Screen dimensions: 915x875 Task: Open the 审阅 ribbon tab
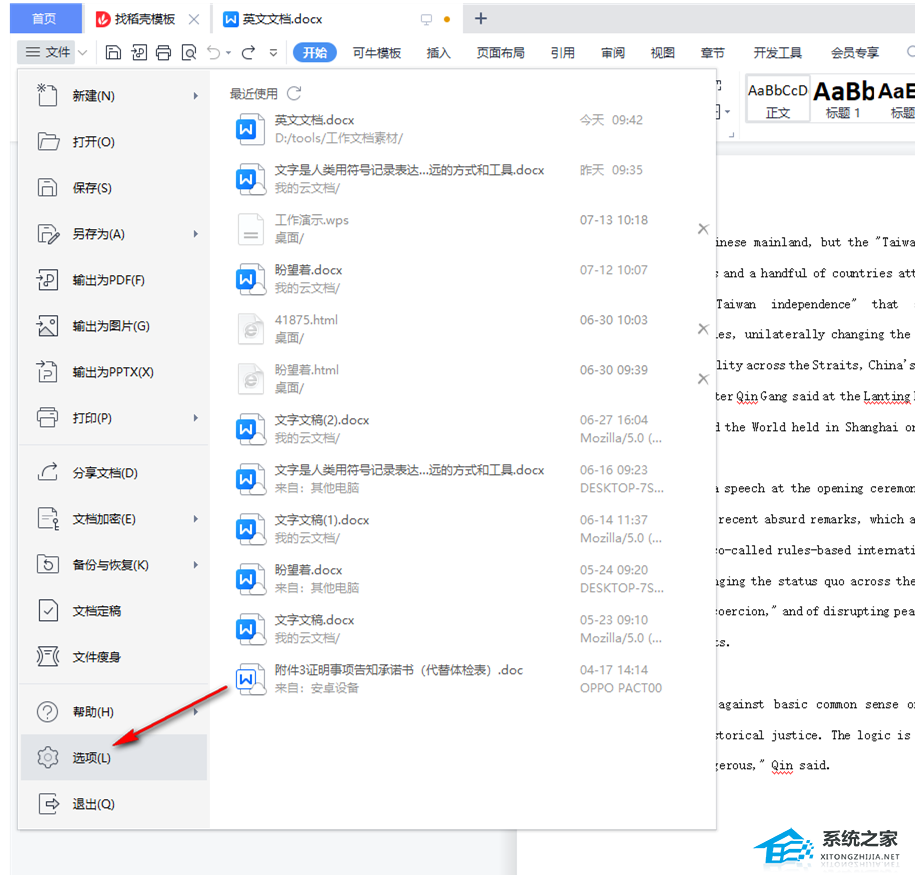pyautogui.click(x=613, y=53)
